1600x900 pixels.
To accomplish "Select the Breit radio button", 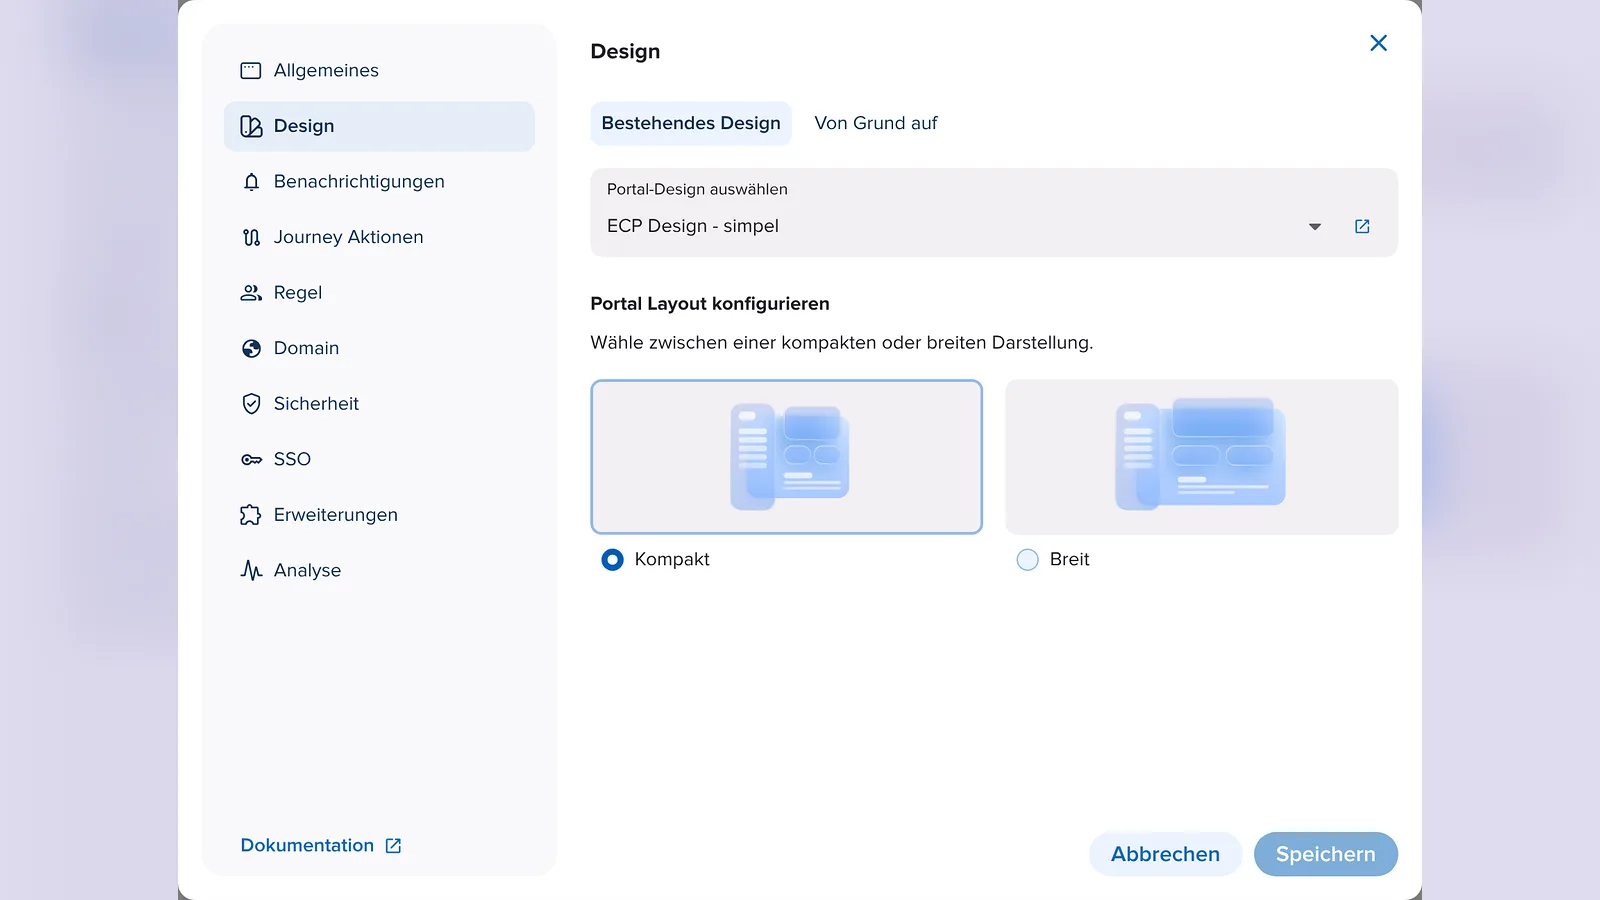I will point(1027,560).
